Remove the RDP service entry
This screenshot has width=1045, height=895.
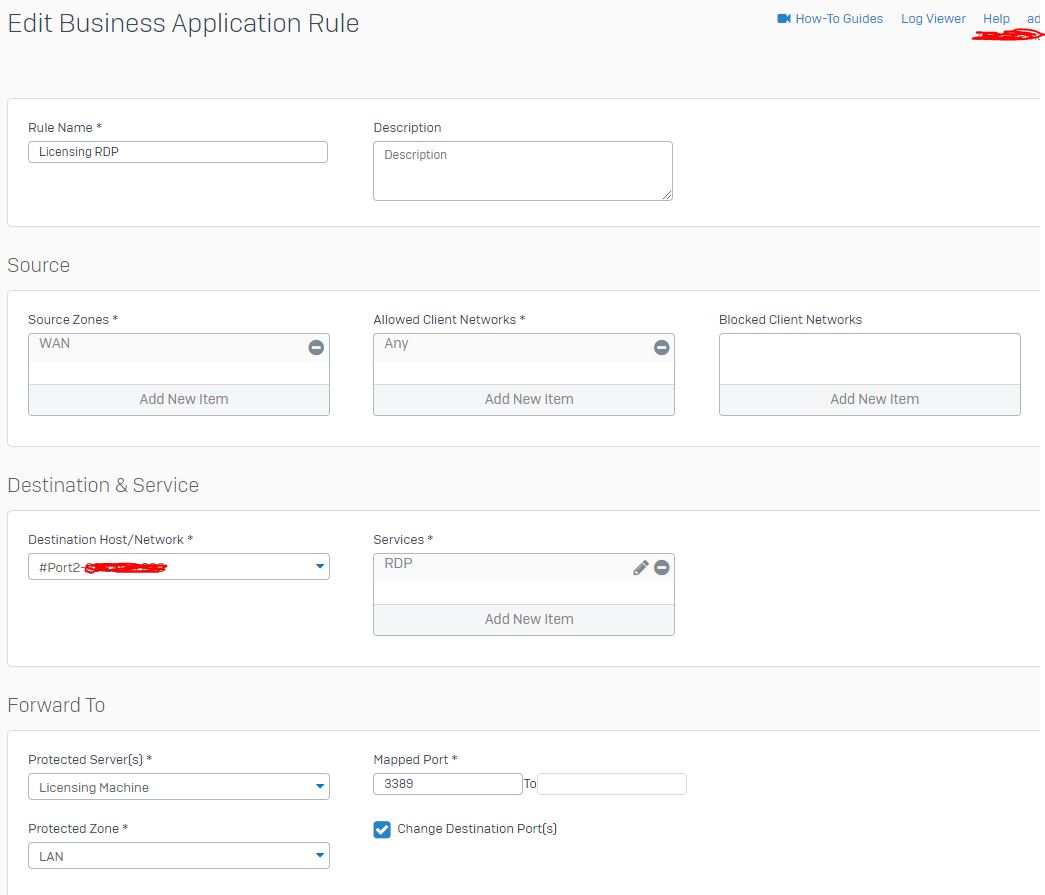(x=661, y=568)
